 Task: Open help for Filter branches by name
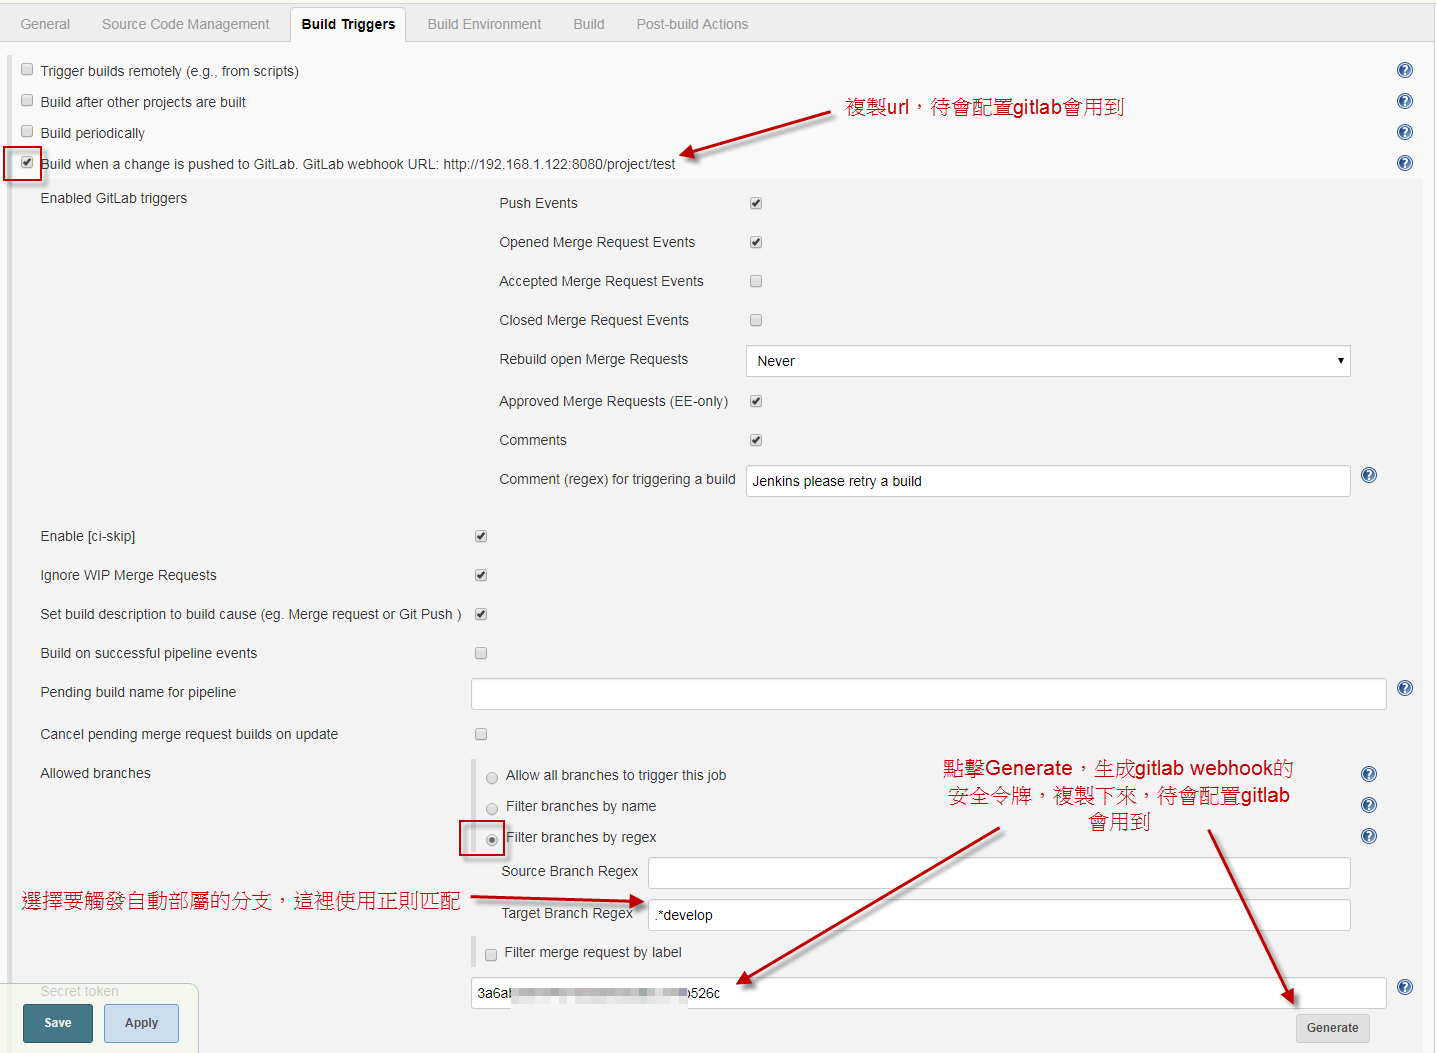[1369, 805]
